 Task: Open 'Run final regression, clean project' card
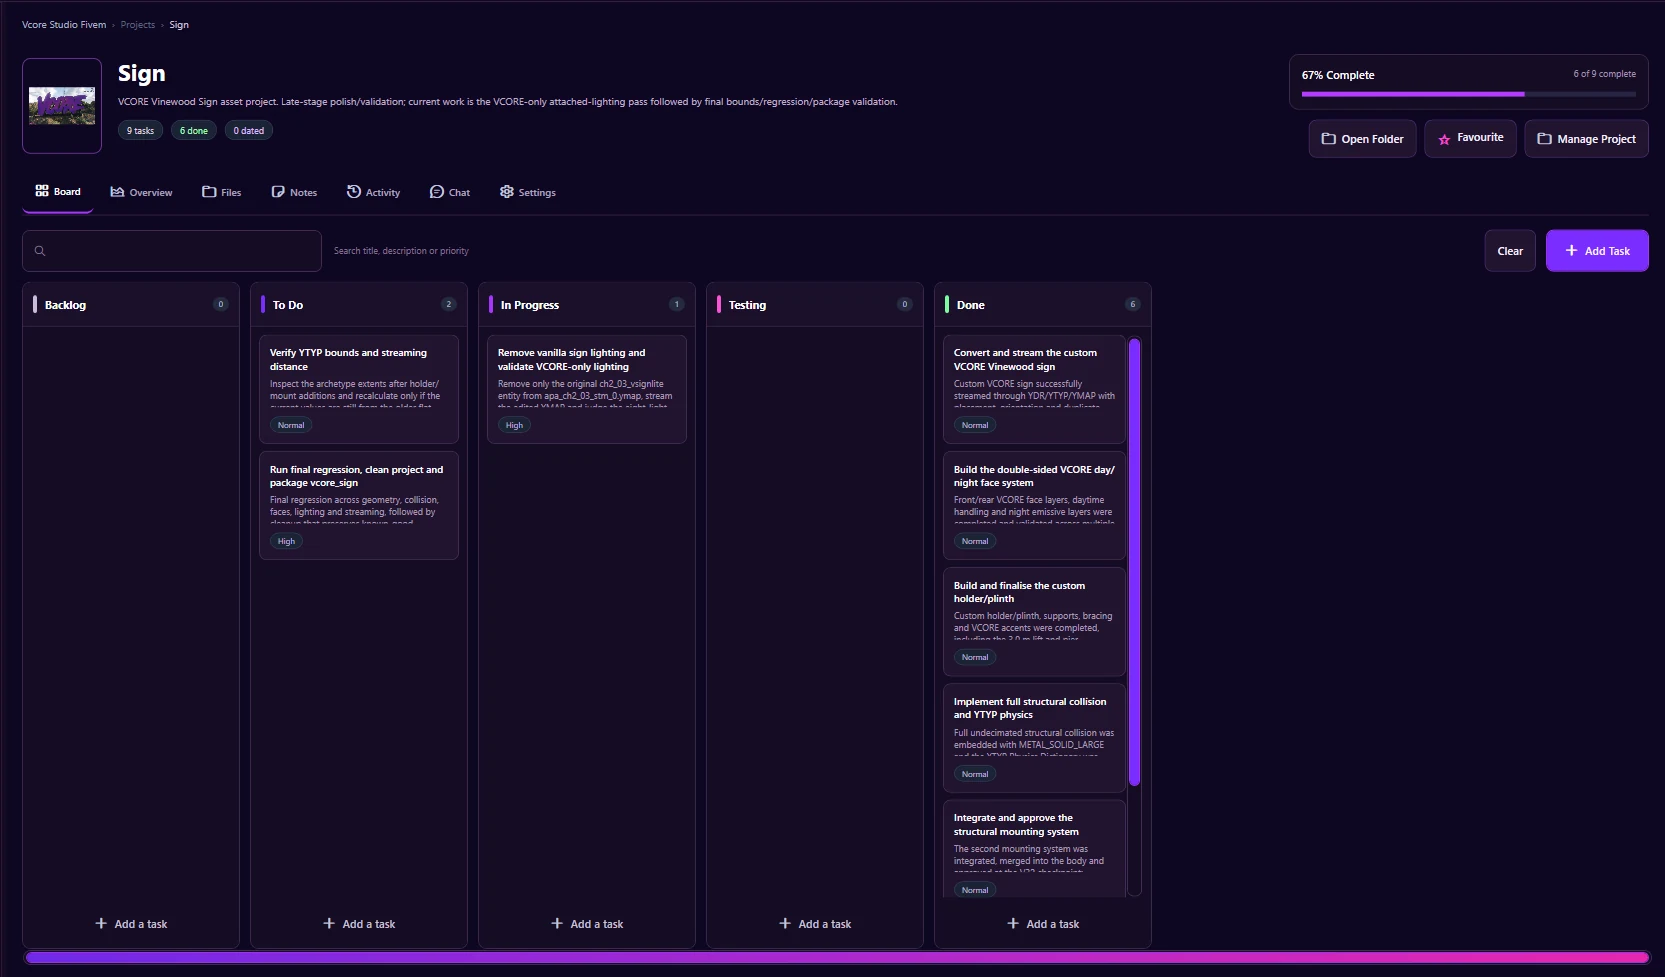pos(359,505)
